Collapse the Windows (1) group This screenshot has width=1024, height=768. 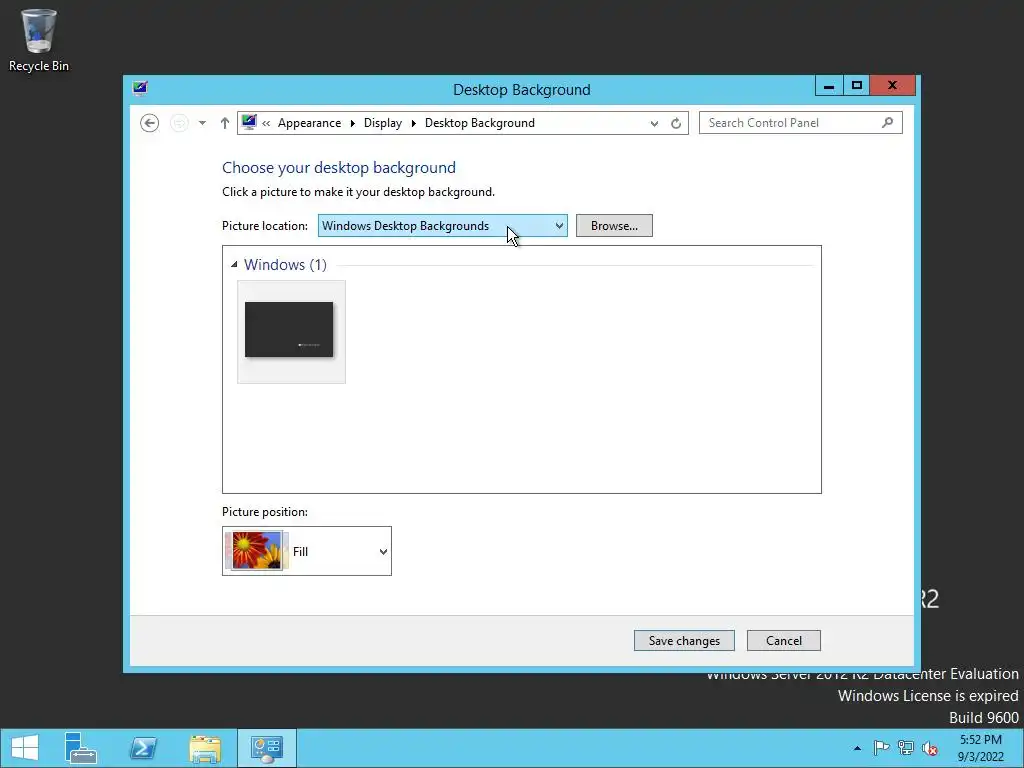tap(234, 264)
